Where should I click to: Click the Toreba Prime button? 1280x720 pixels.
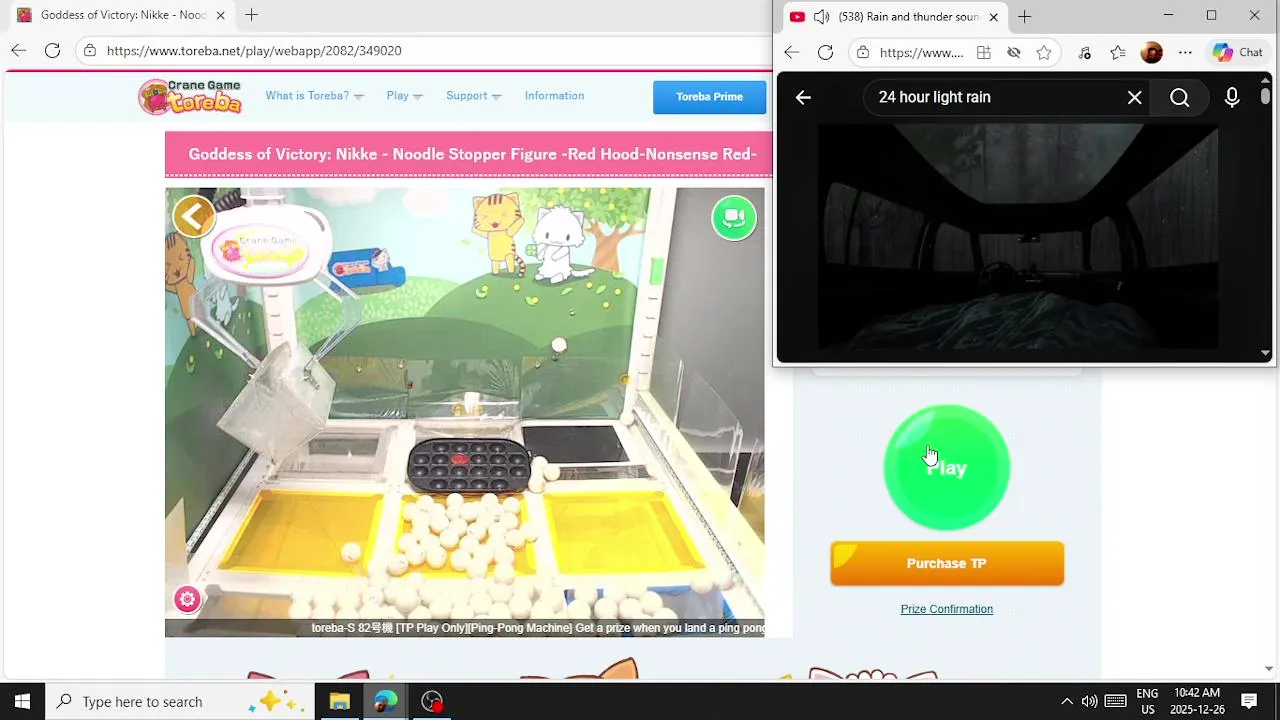[709, 97]
